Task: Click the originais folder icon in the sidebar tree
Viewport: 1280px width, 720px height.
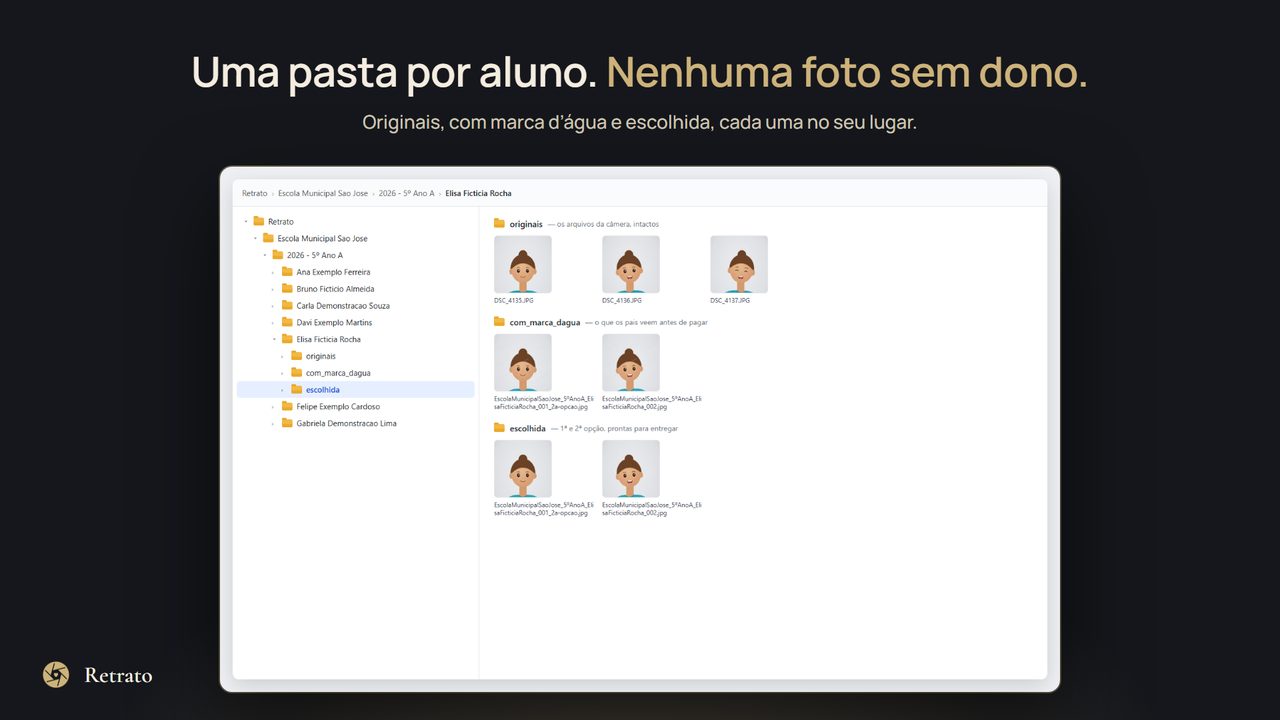Action: pyautogui.click(x=297, y=356)
